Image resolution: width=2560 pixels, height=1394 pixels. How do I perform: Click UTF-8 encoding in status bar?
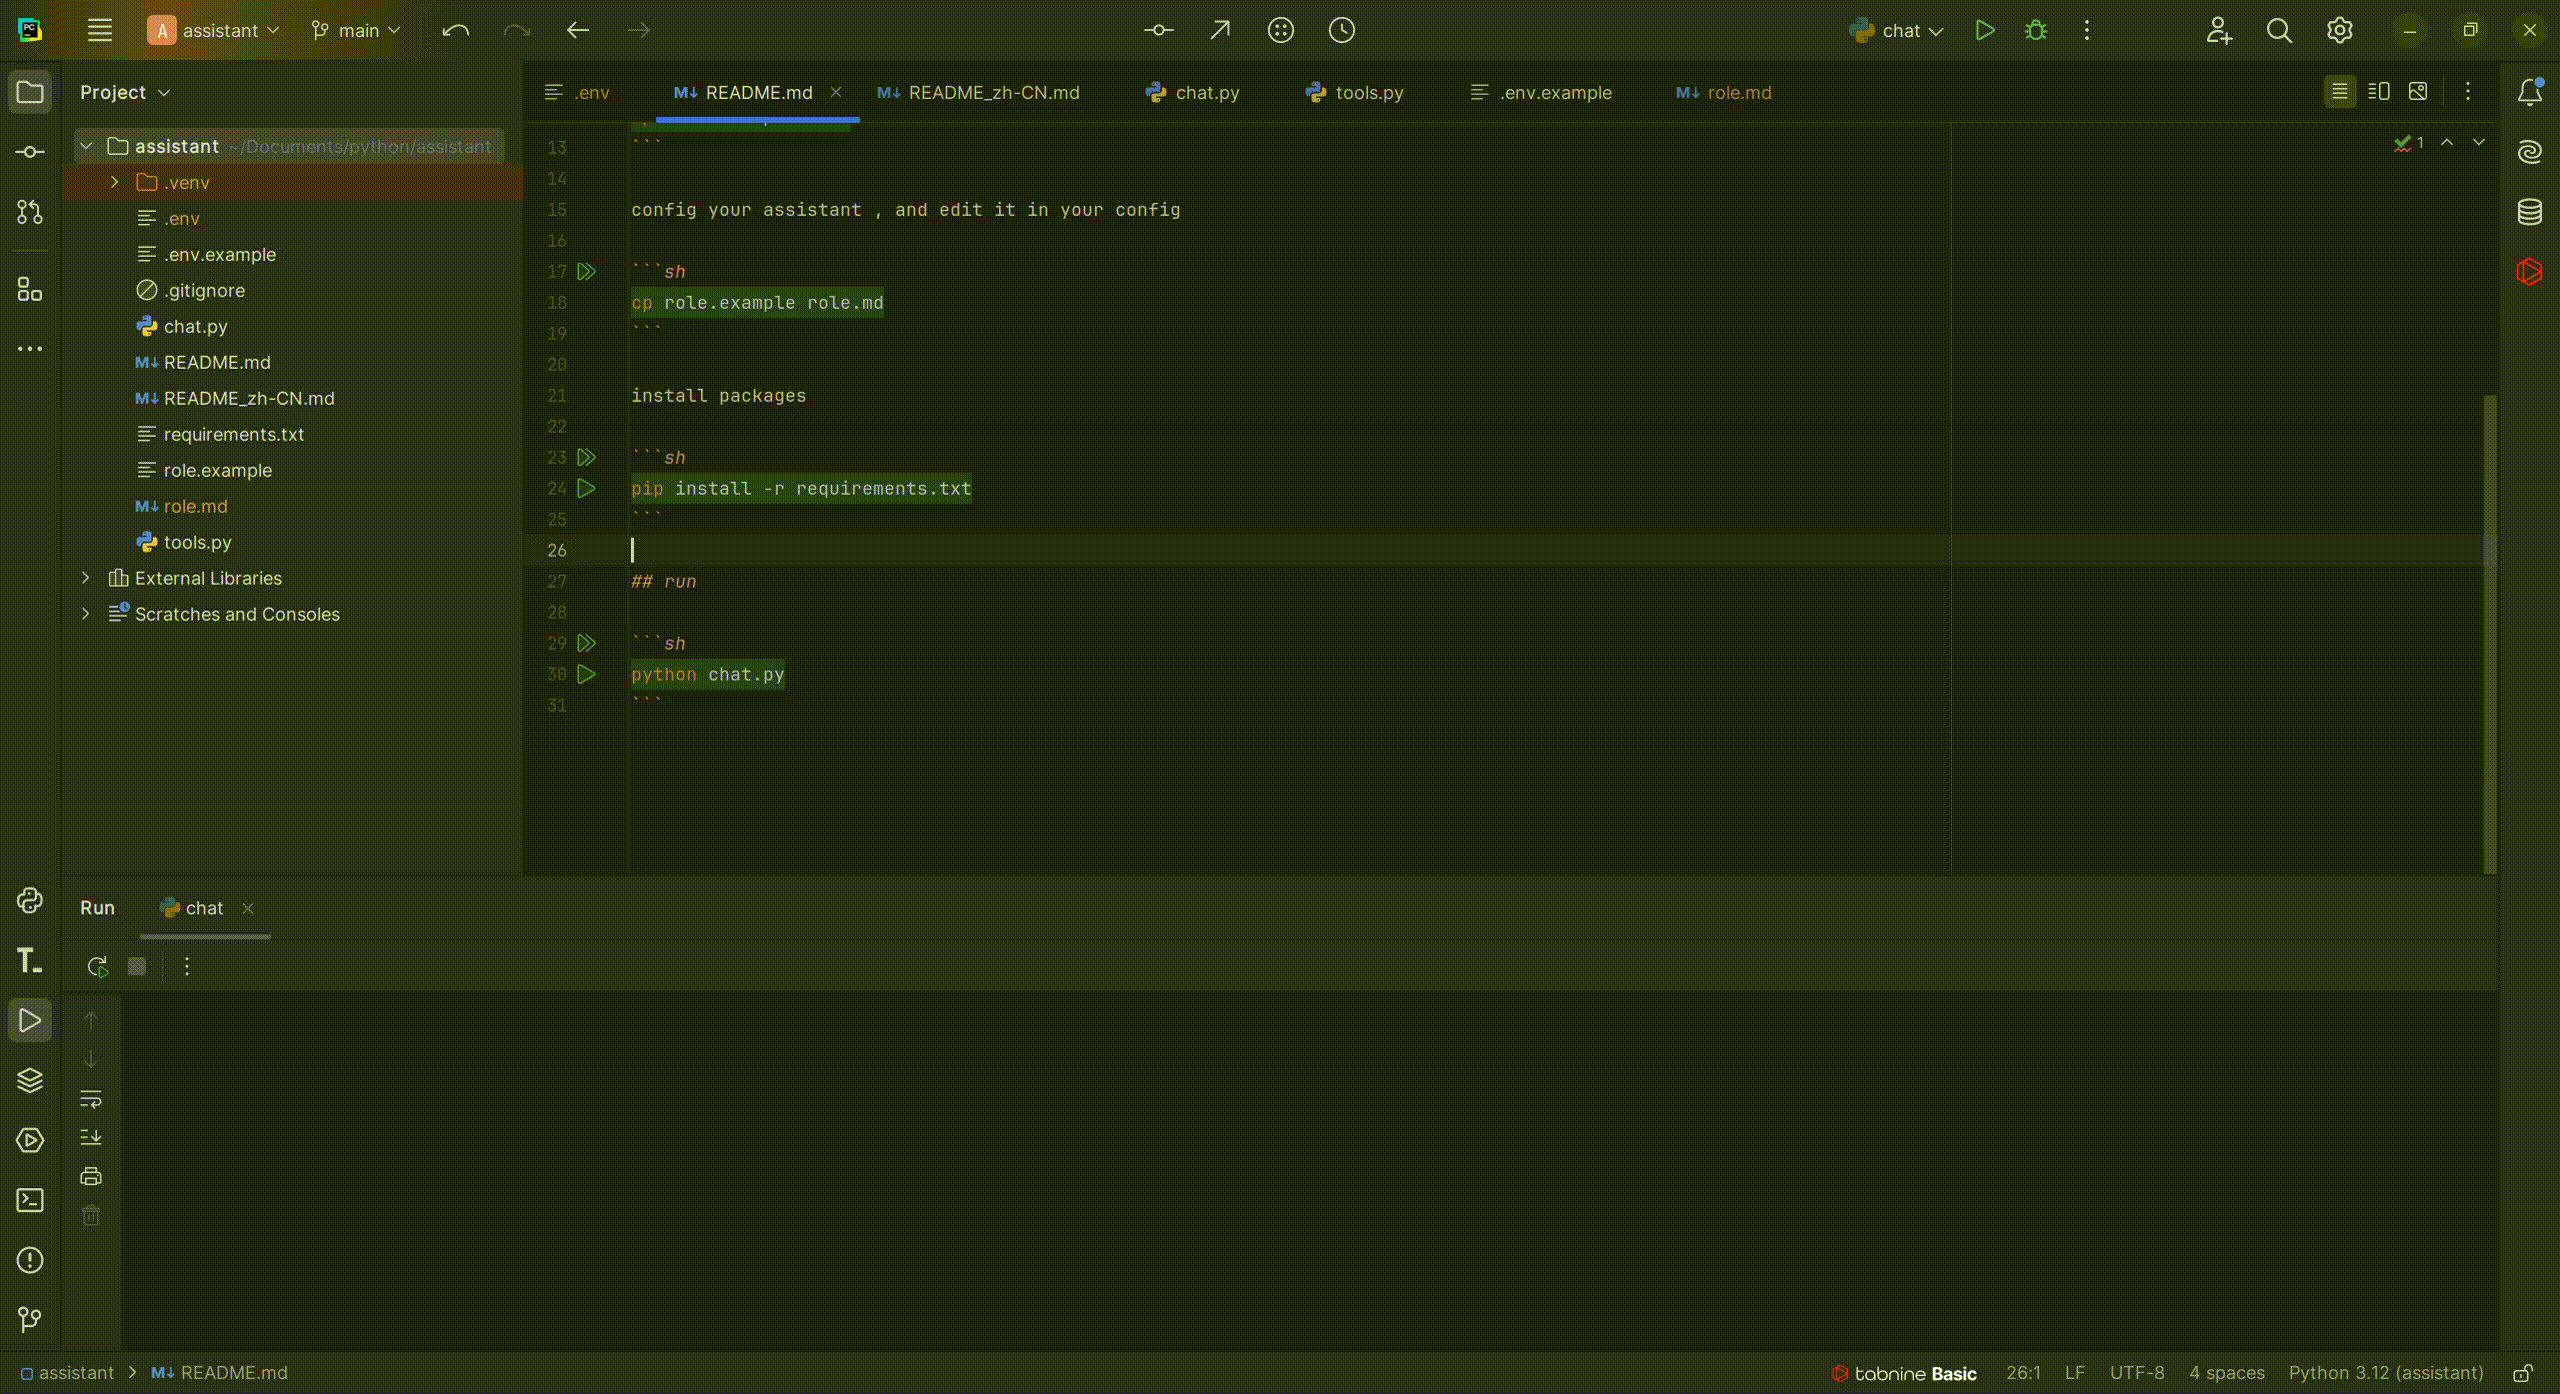click(x=2136, y=1373)
